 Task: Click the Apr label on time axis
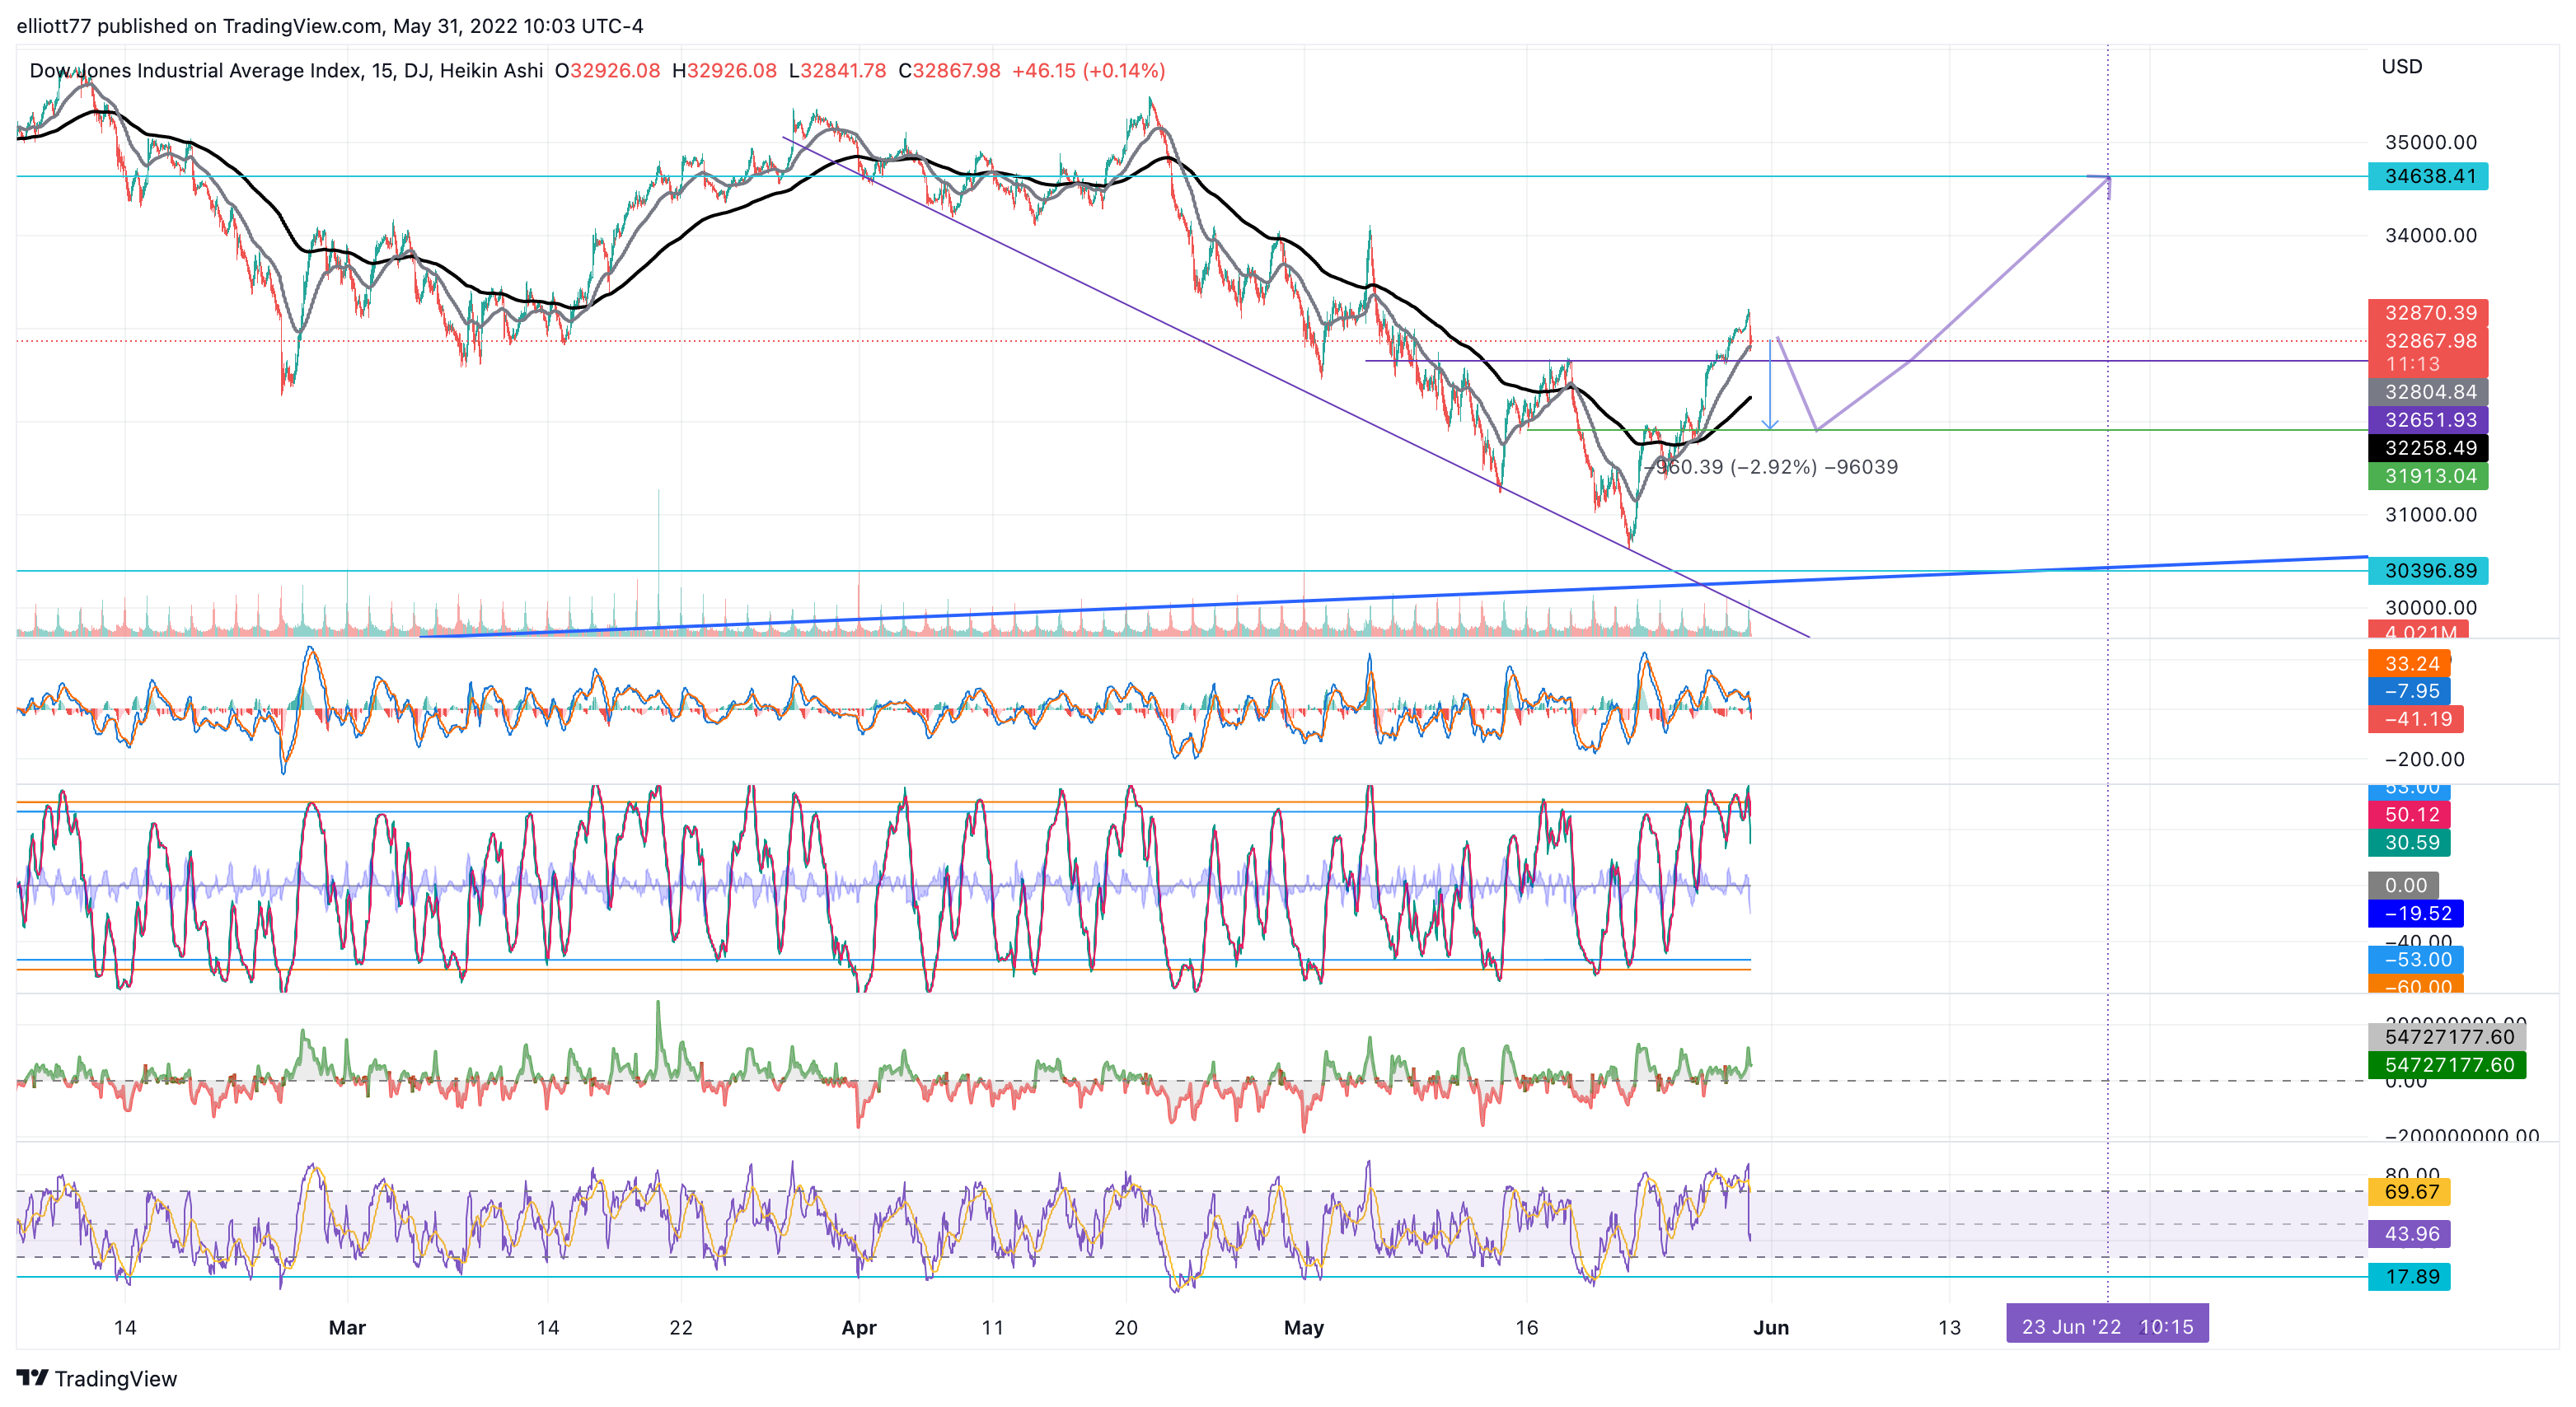click(x=859, y=1328)
